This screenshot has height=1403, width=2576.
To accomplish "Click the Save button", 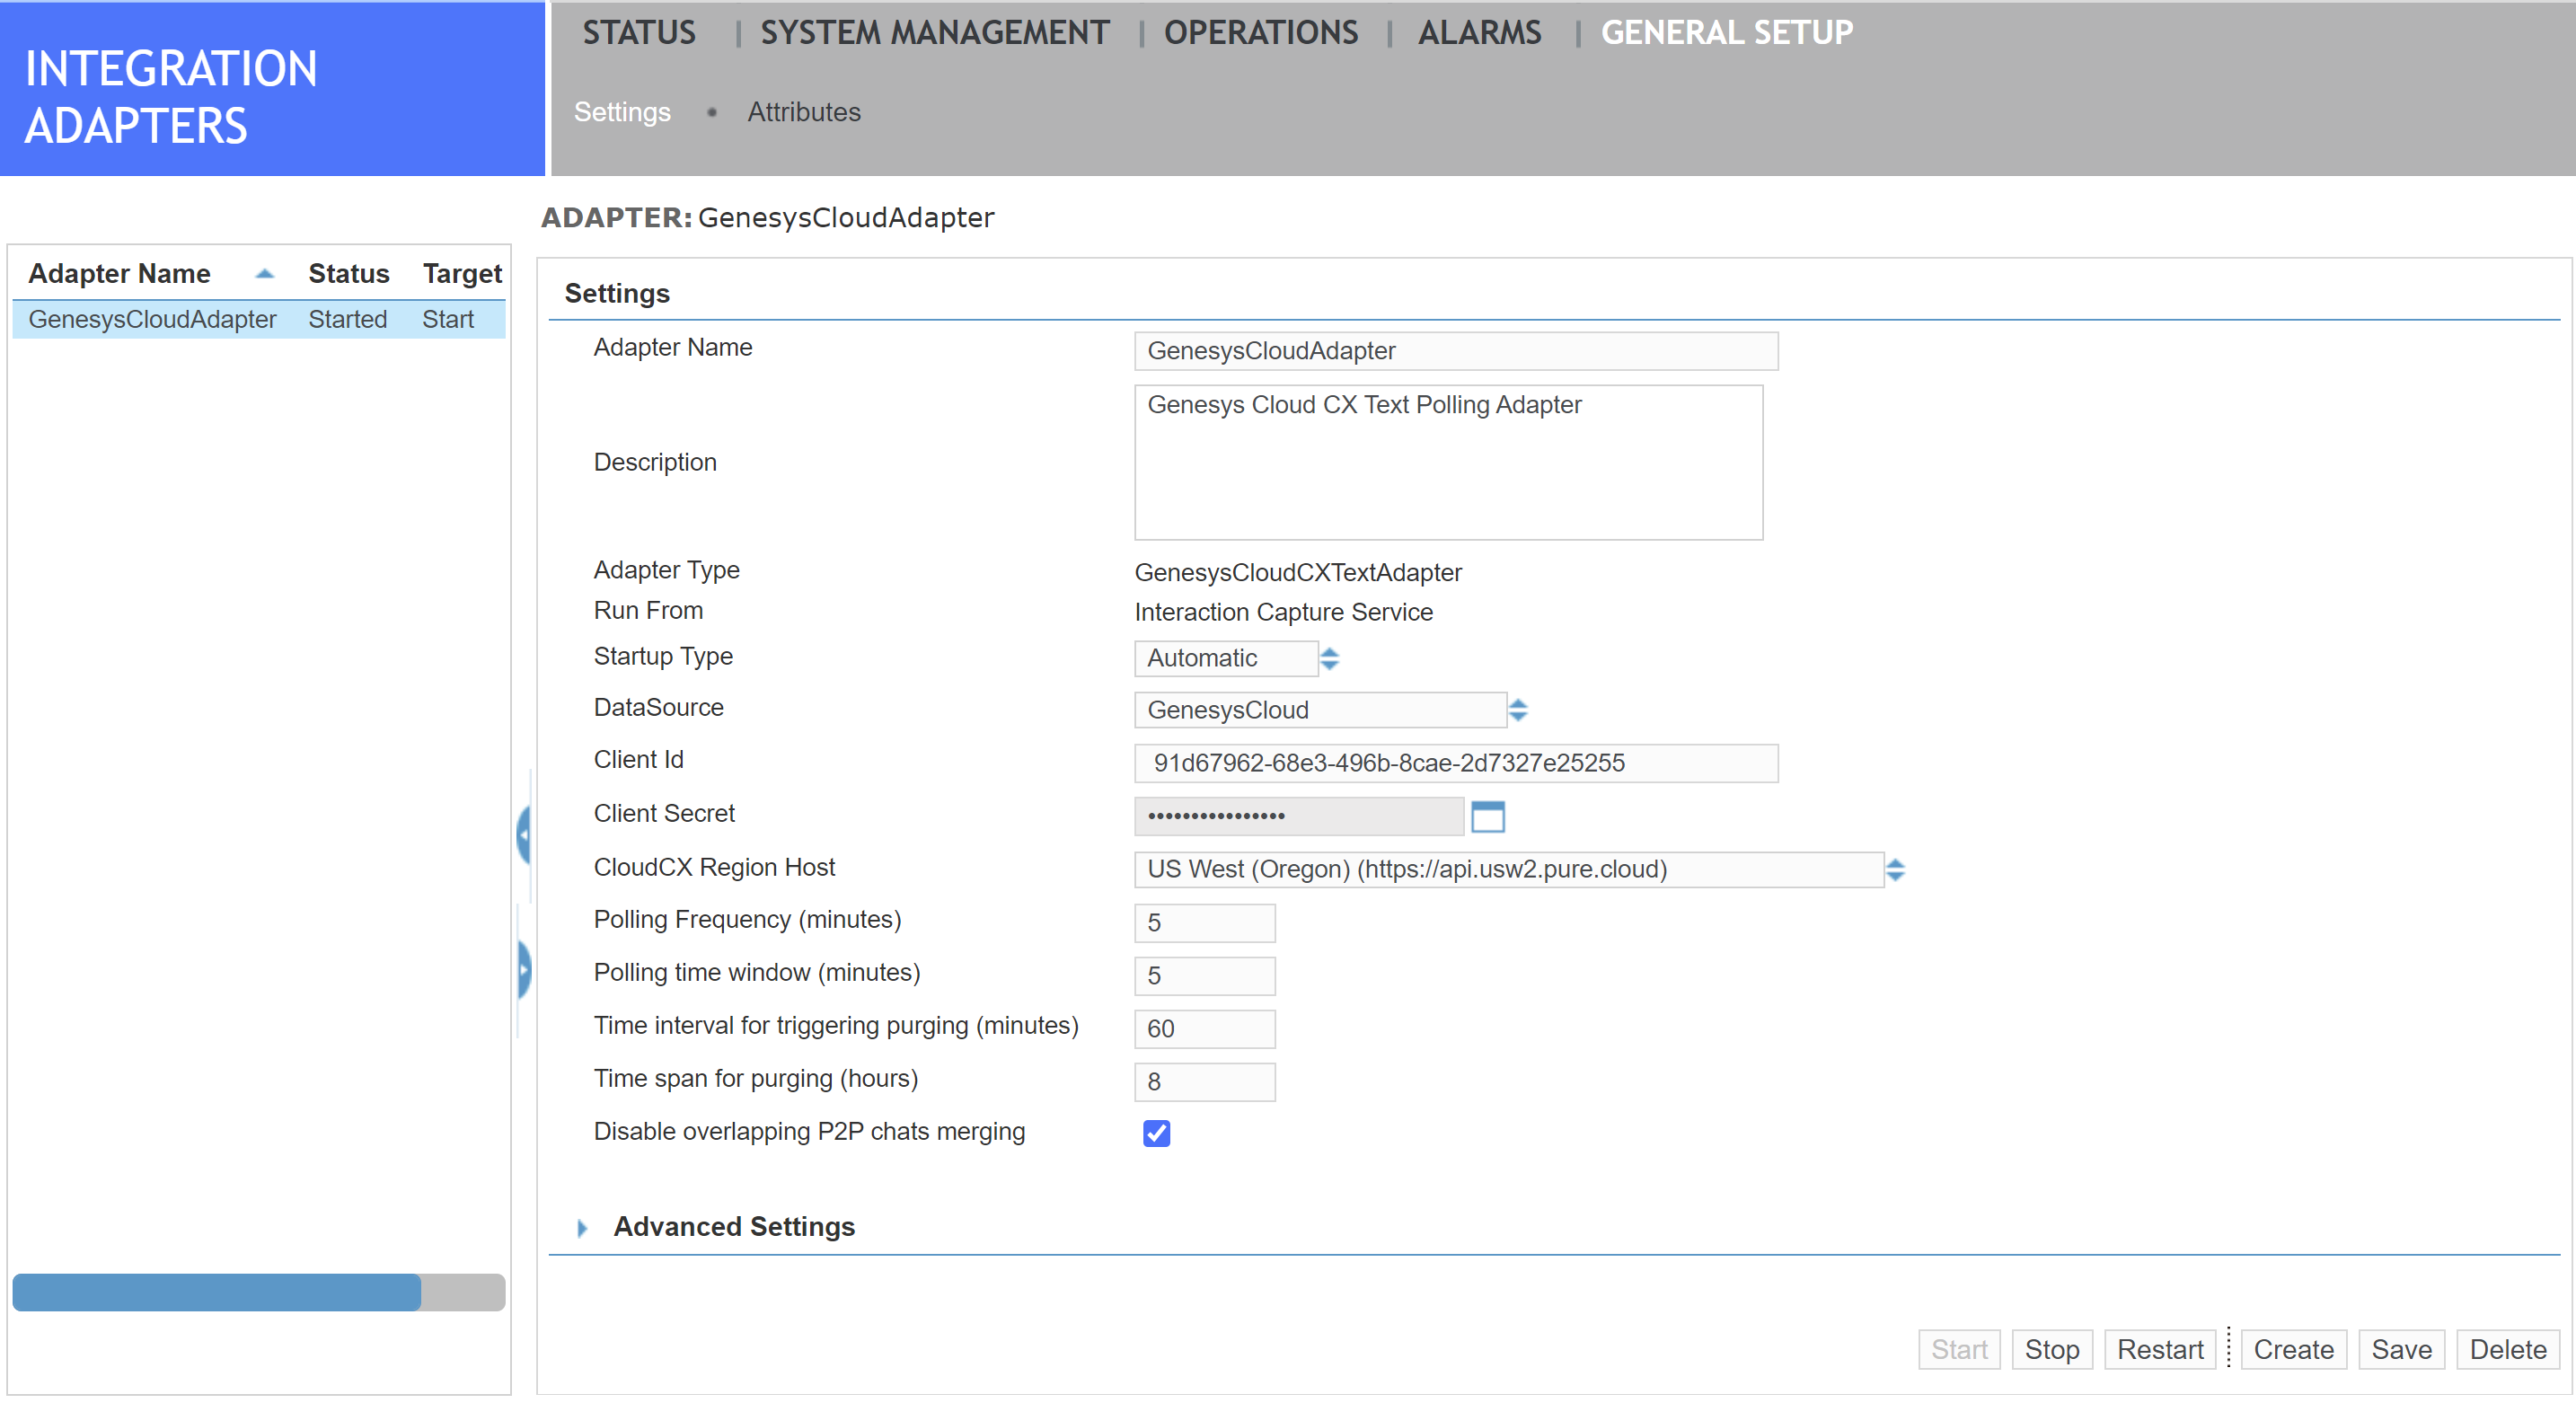I will [2402, 1349].
